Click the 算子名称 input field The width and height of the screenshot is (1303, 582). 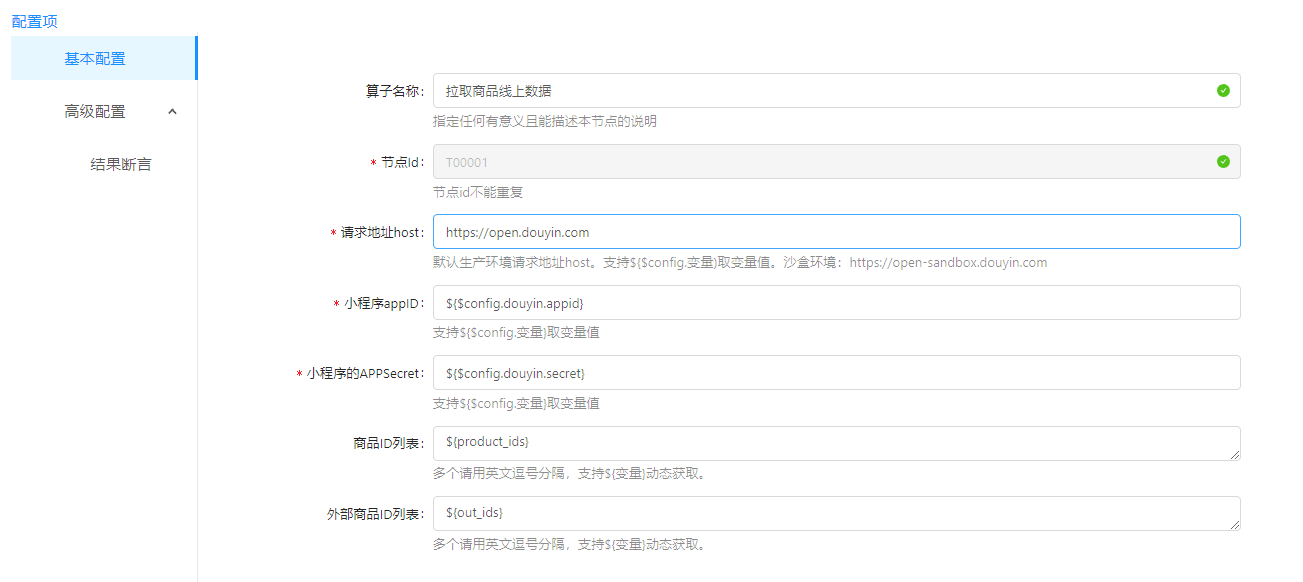(820, 91)
